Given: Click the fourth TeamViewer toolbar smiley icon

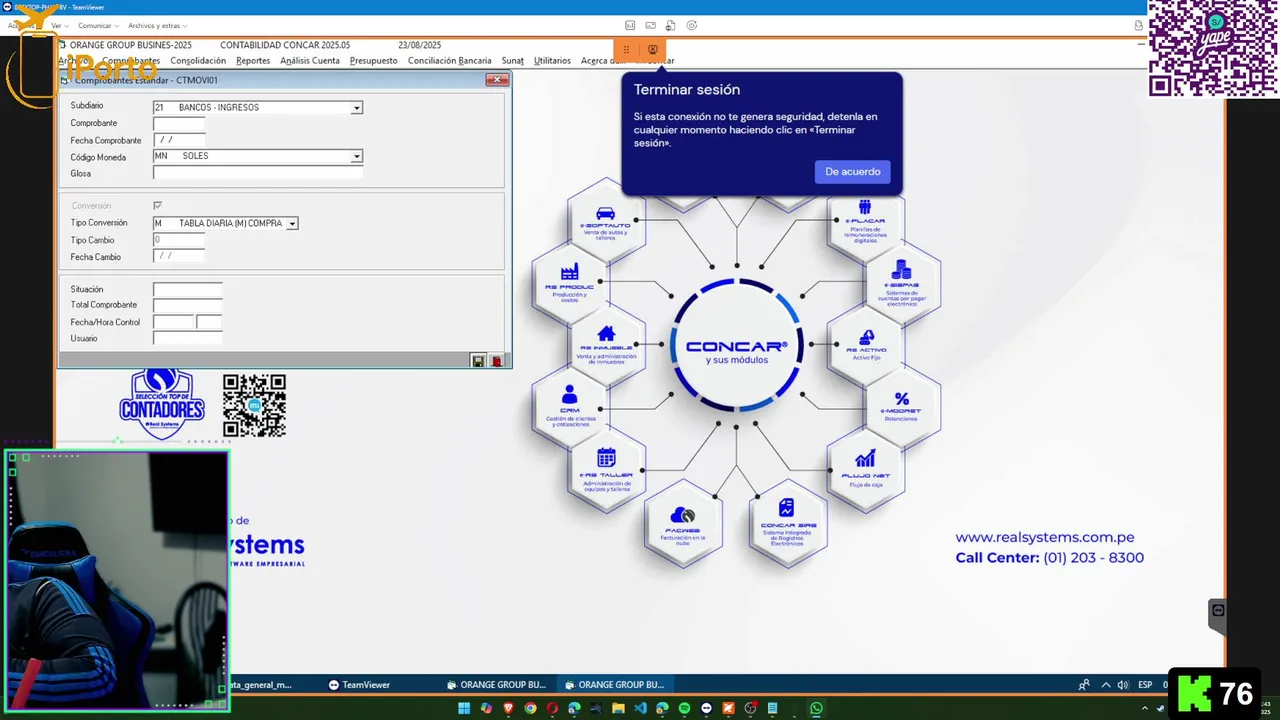Looking at the screenshot, I should pos(691,25).
